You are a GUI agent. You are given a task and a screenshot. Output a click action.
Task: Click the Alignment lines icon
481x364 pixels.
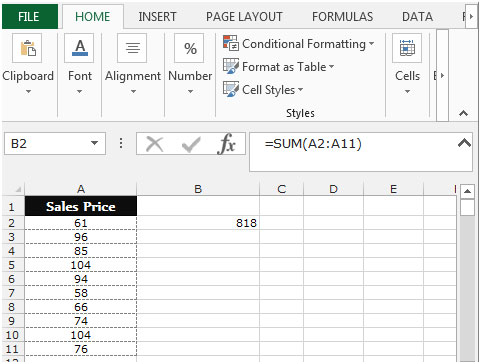(x=132, y=48)
